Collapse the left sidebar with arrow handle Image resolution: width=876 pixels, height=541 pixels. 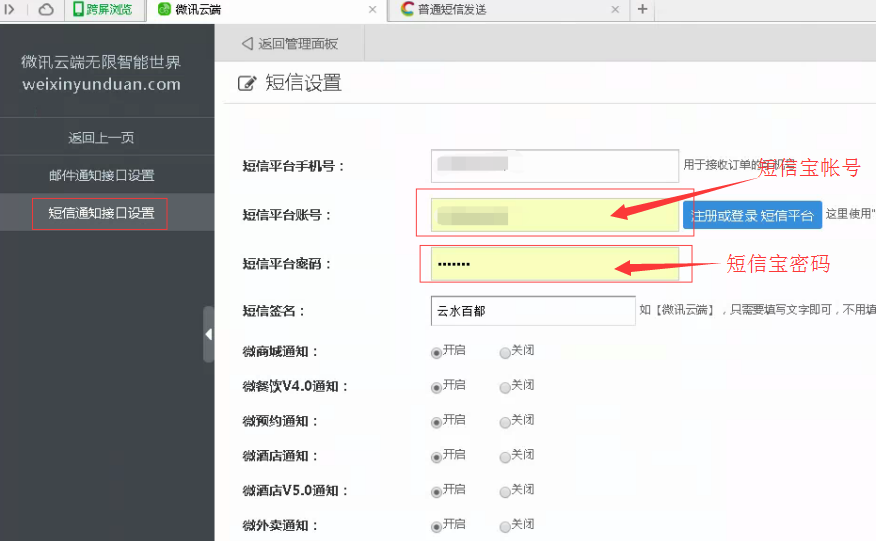tap(208, 334)
